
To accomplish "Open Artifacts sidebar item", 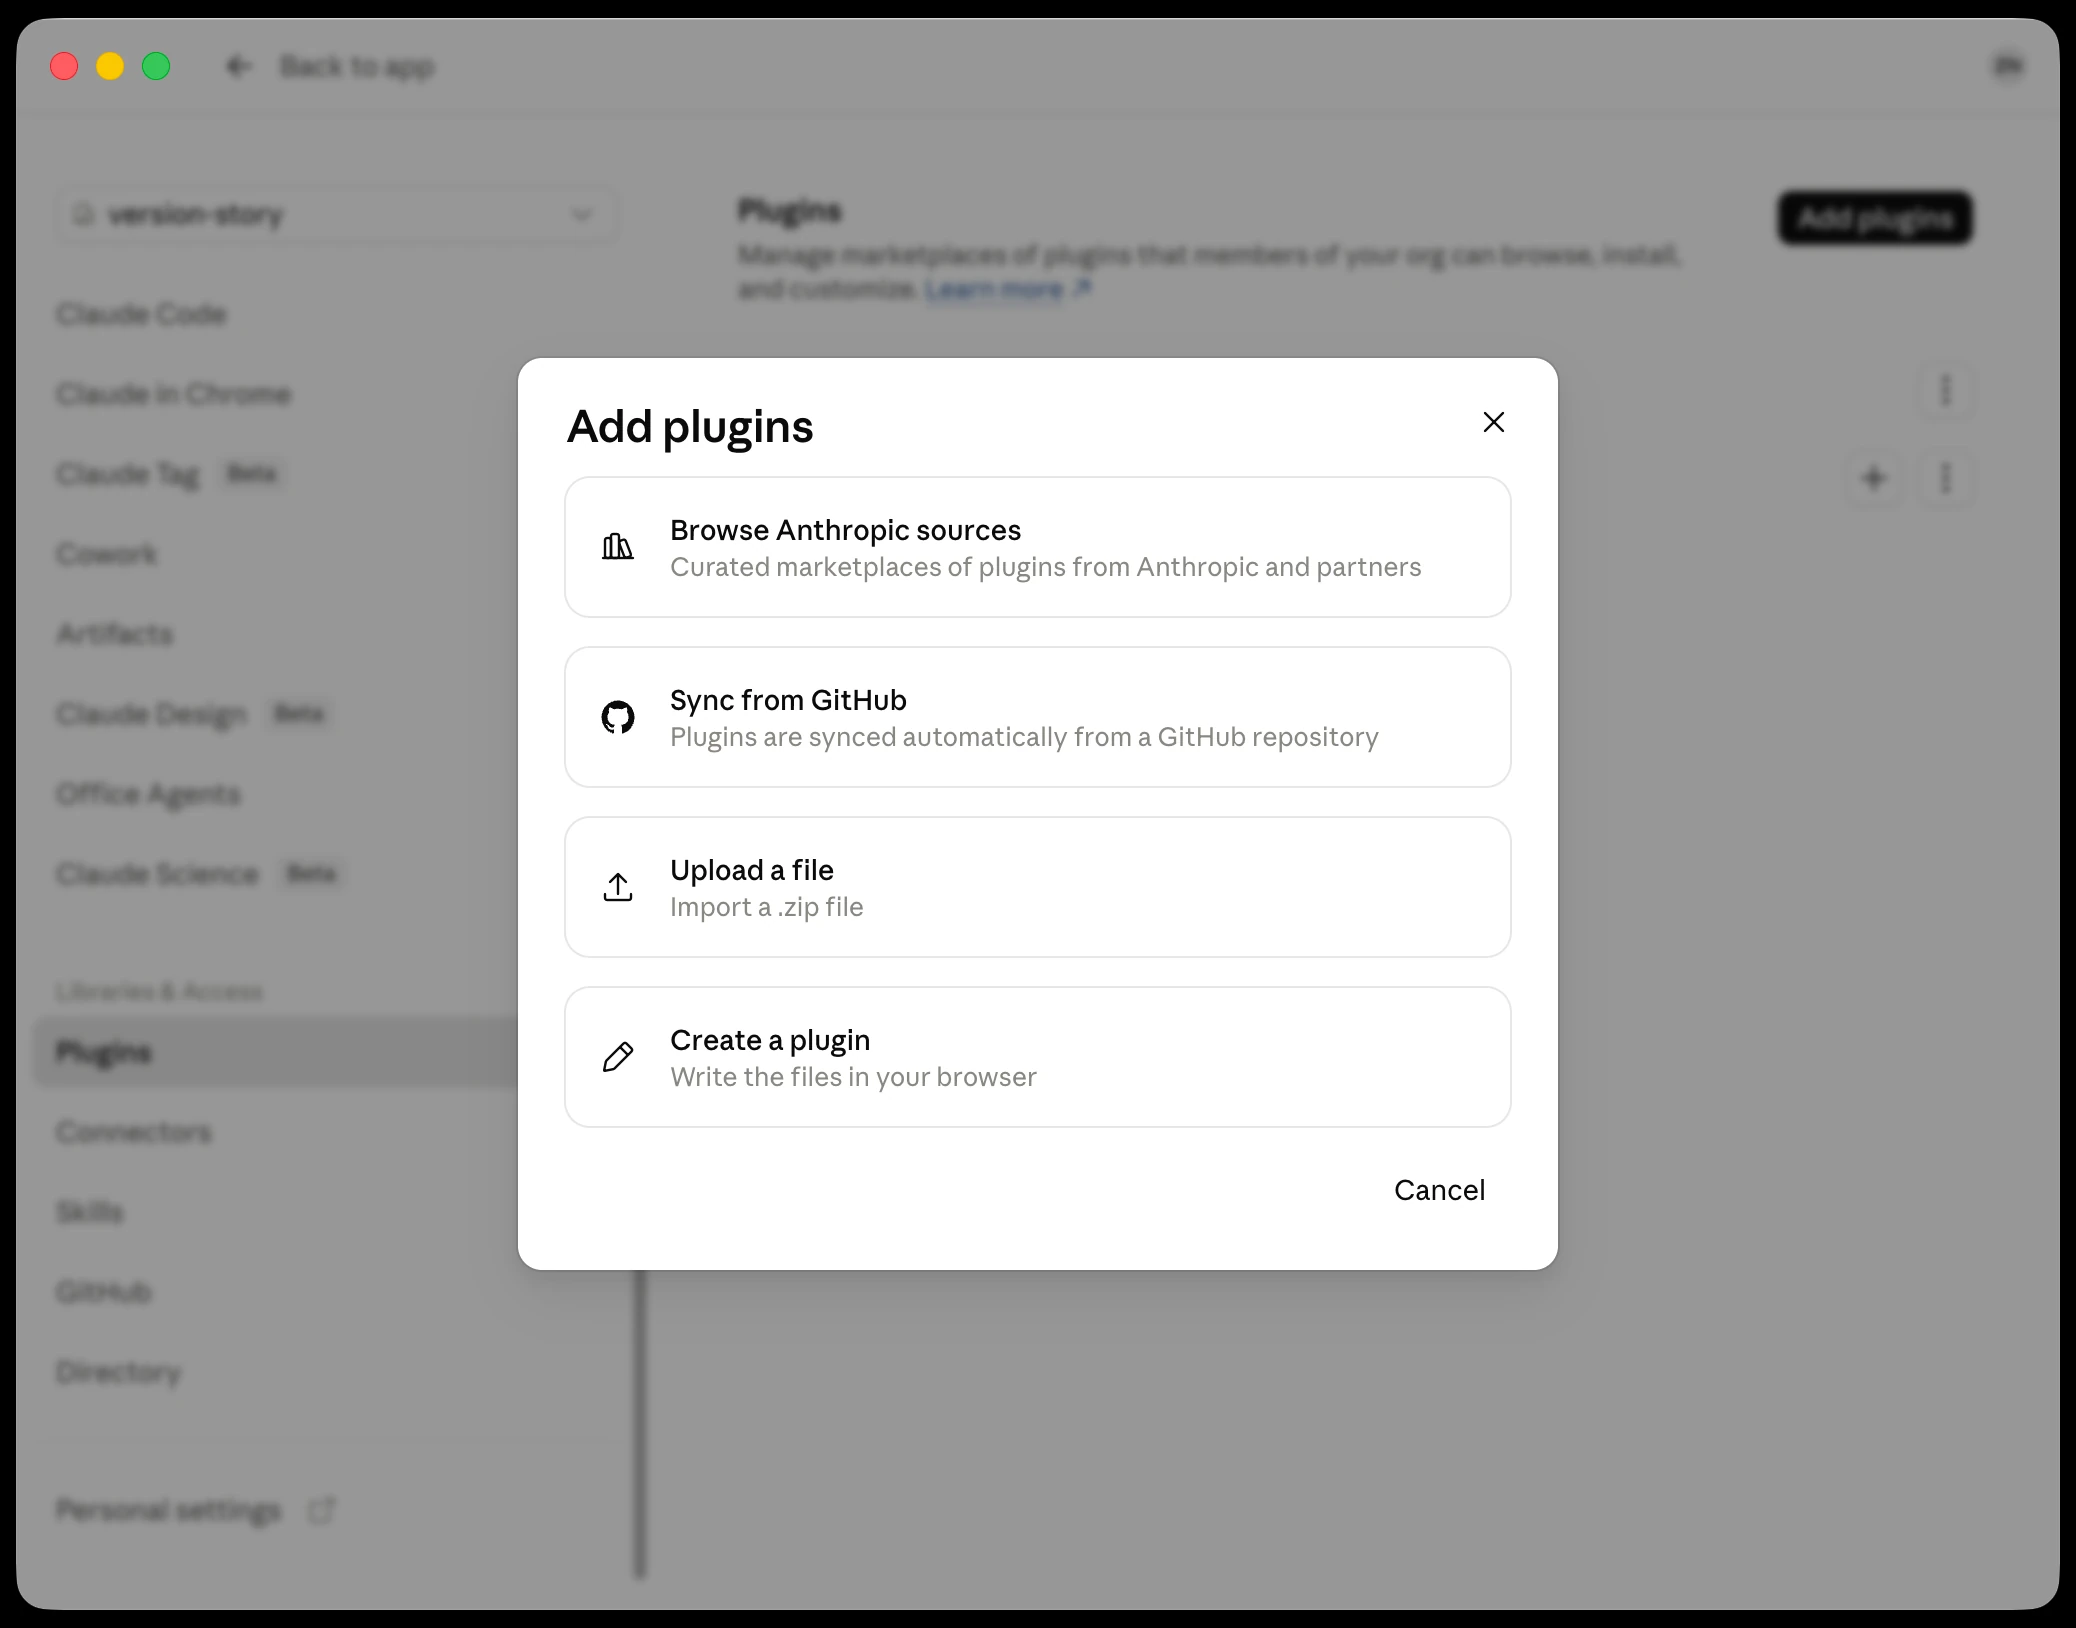I will [x=114, y=634].
